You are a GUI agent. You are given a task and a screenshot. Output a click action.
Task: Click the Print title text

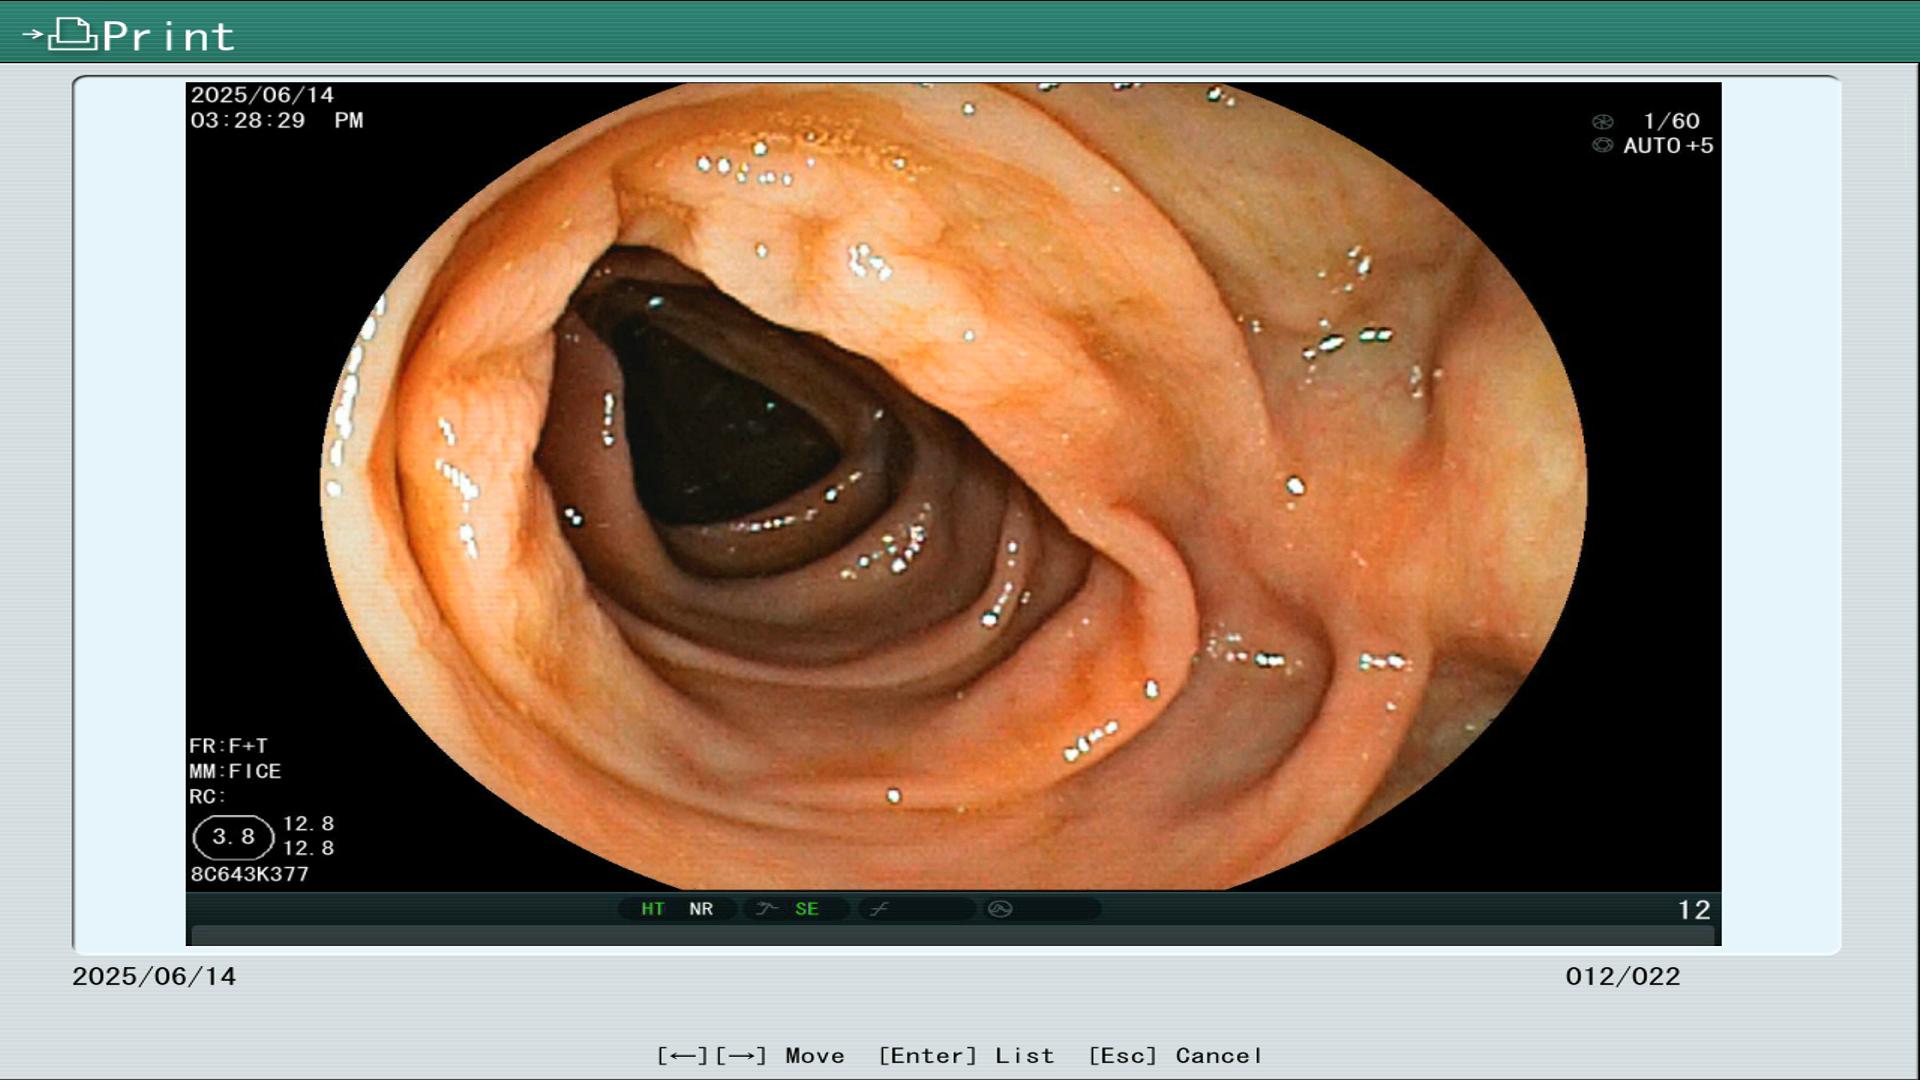tap(168, 36)
